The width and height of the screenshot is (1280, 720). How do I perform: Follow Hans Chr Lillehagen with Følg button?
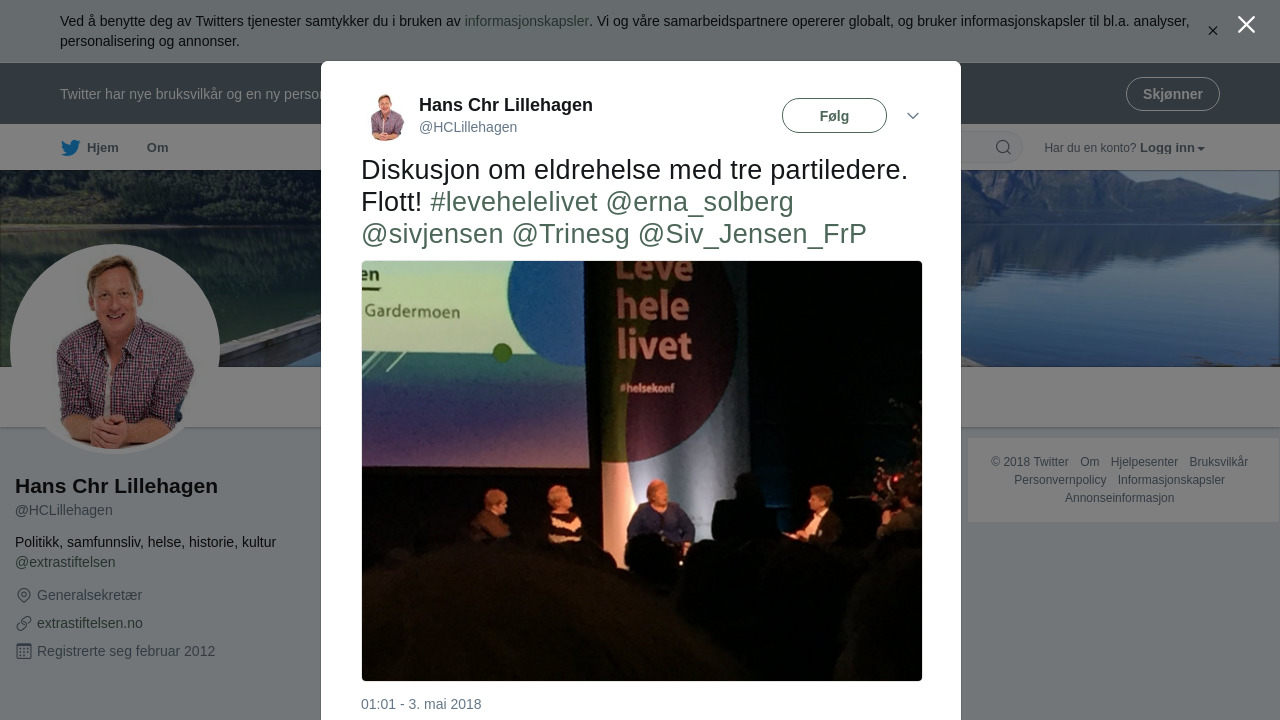(834, 116)
